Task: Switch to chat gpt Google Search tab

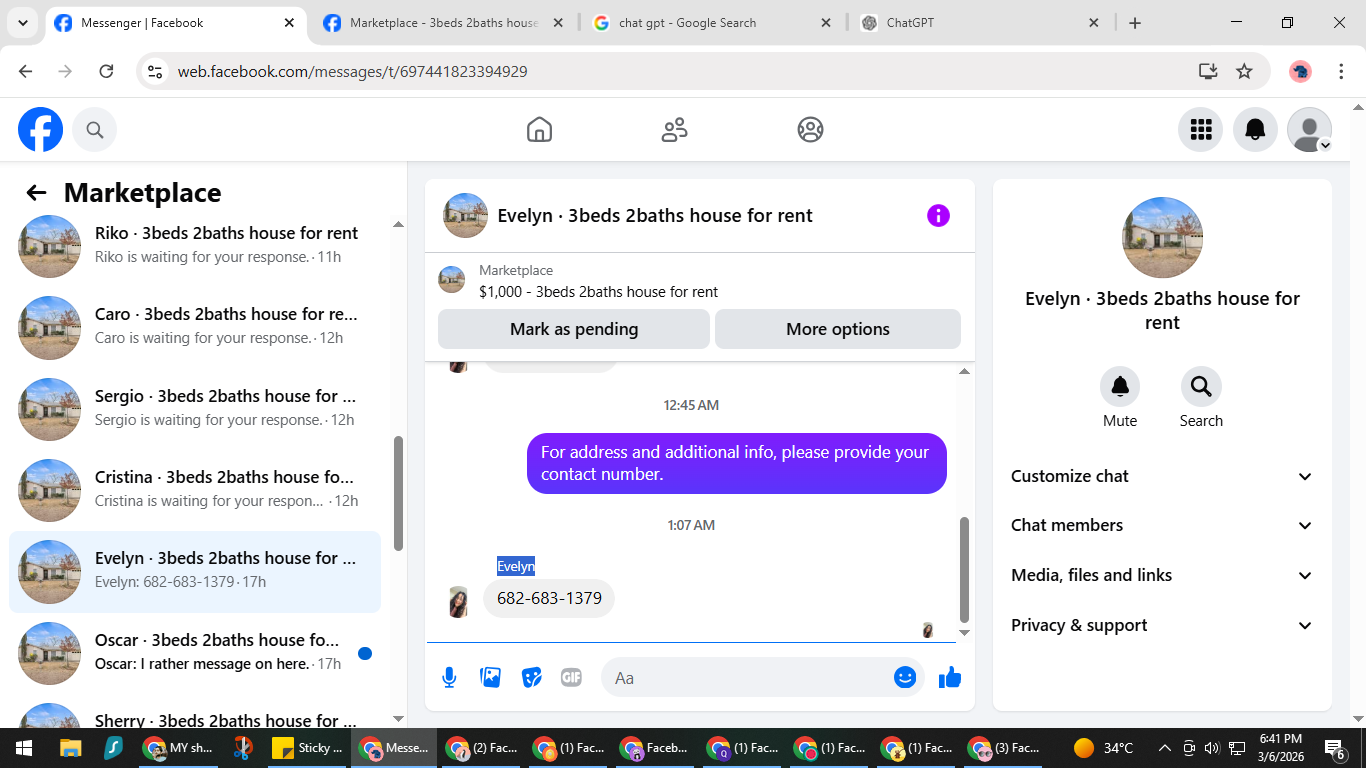Action: pos(710,23)
